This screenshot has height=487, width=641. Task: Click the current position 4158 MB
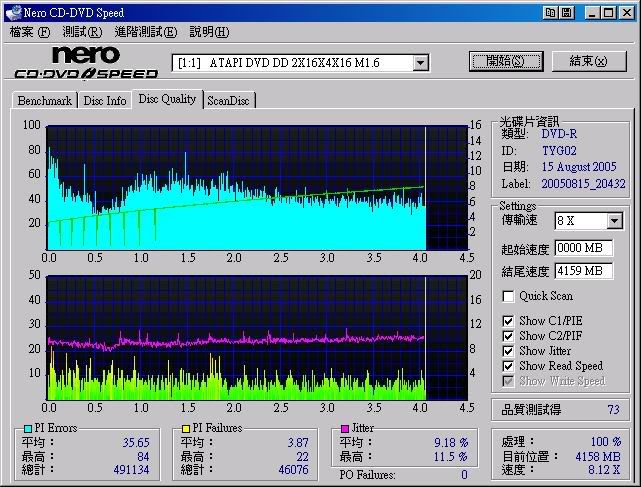click(598, 457)
